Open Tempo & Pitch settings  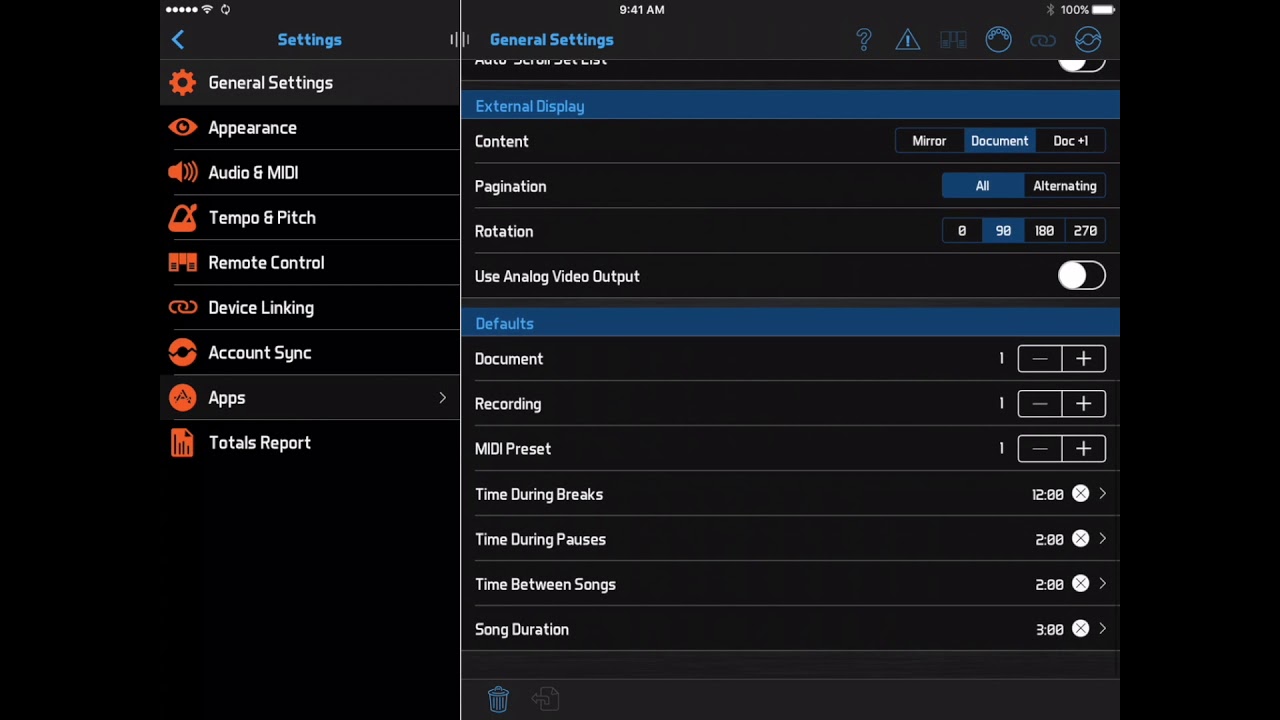[x=310, y=218]
